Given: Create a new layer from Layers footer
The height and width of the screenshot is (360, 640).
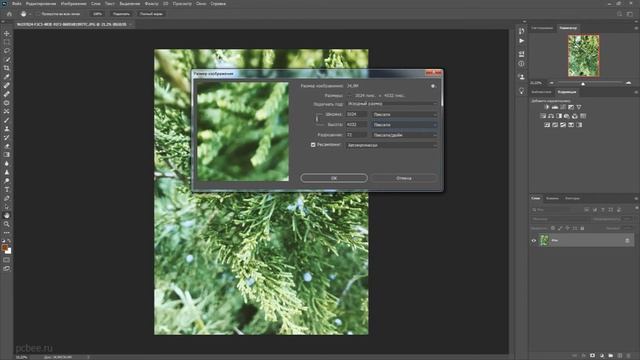Looking at the screenshot, I should [x=620, y=356].
